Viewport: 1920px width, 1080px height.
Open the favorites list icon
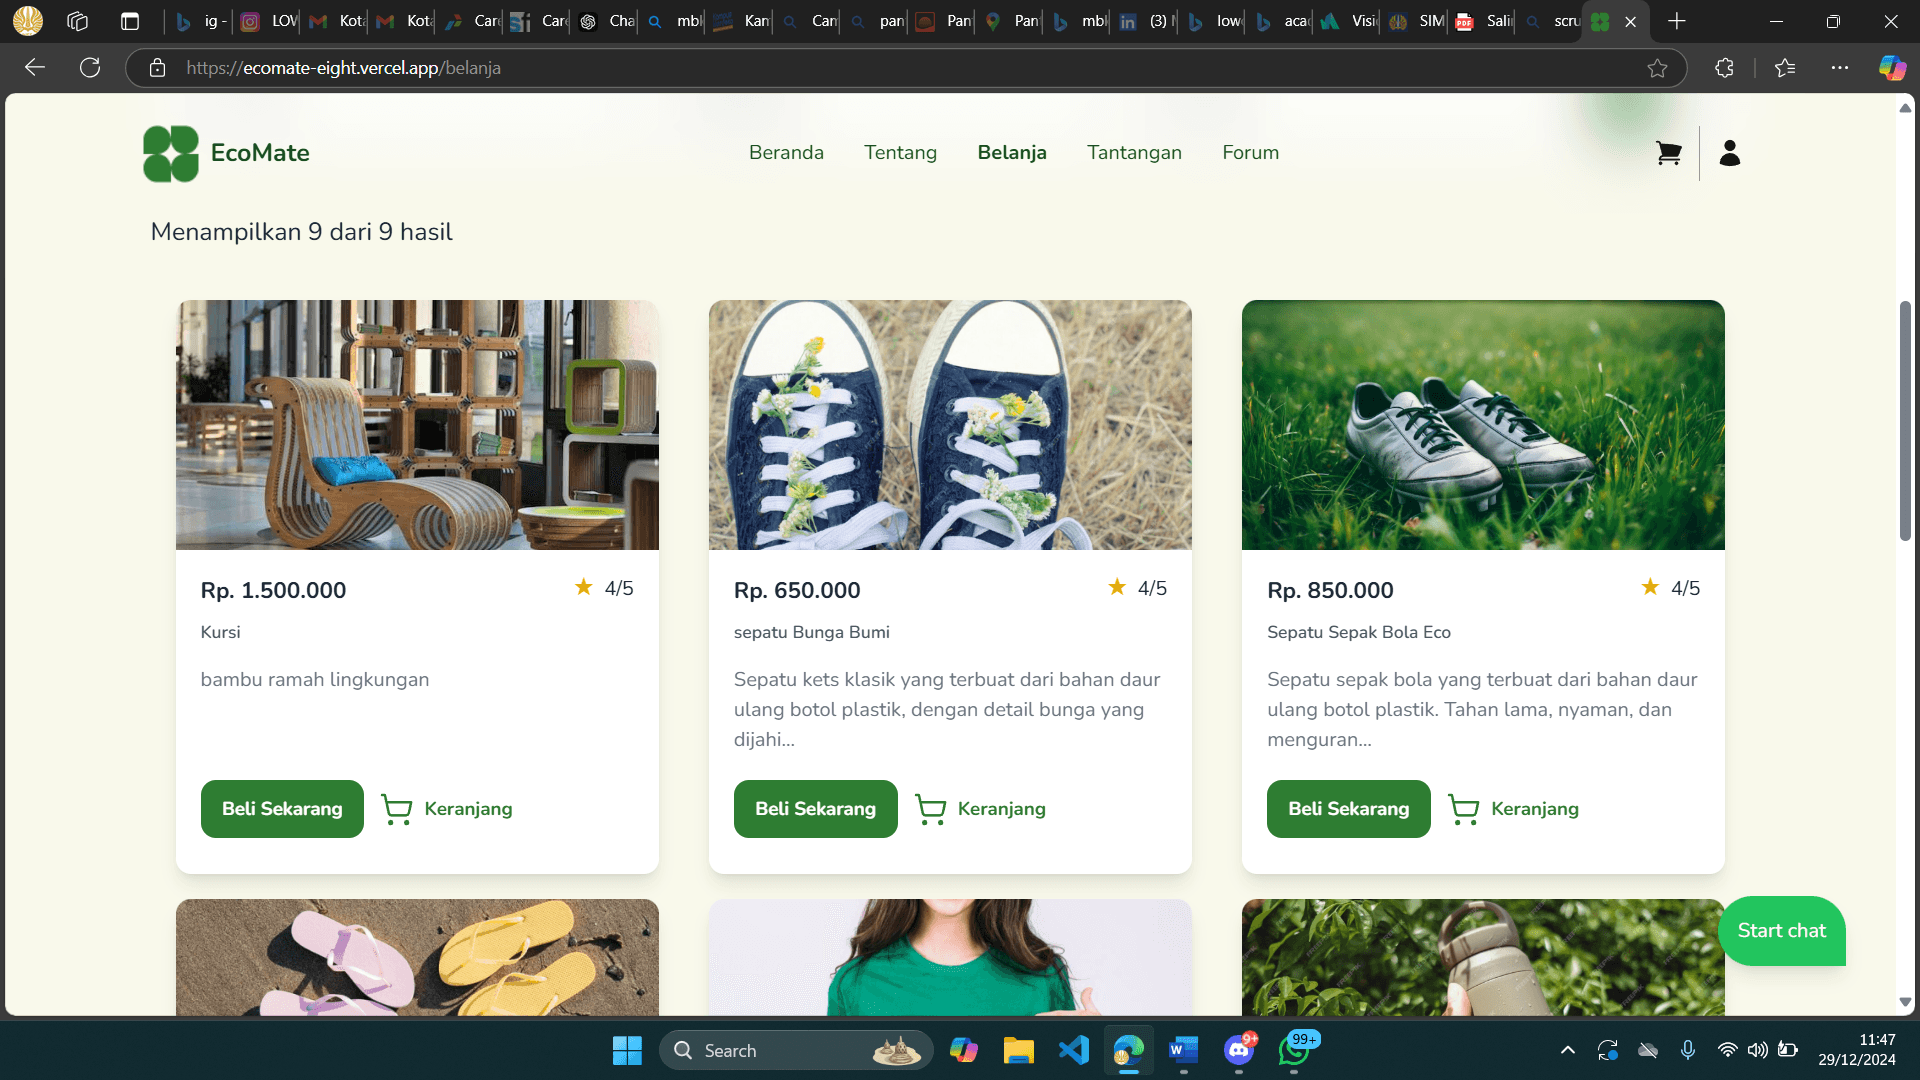click(1785, 68)
